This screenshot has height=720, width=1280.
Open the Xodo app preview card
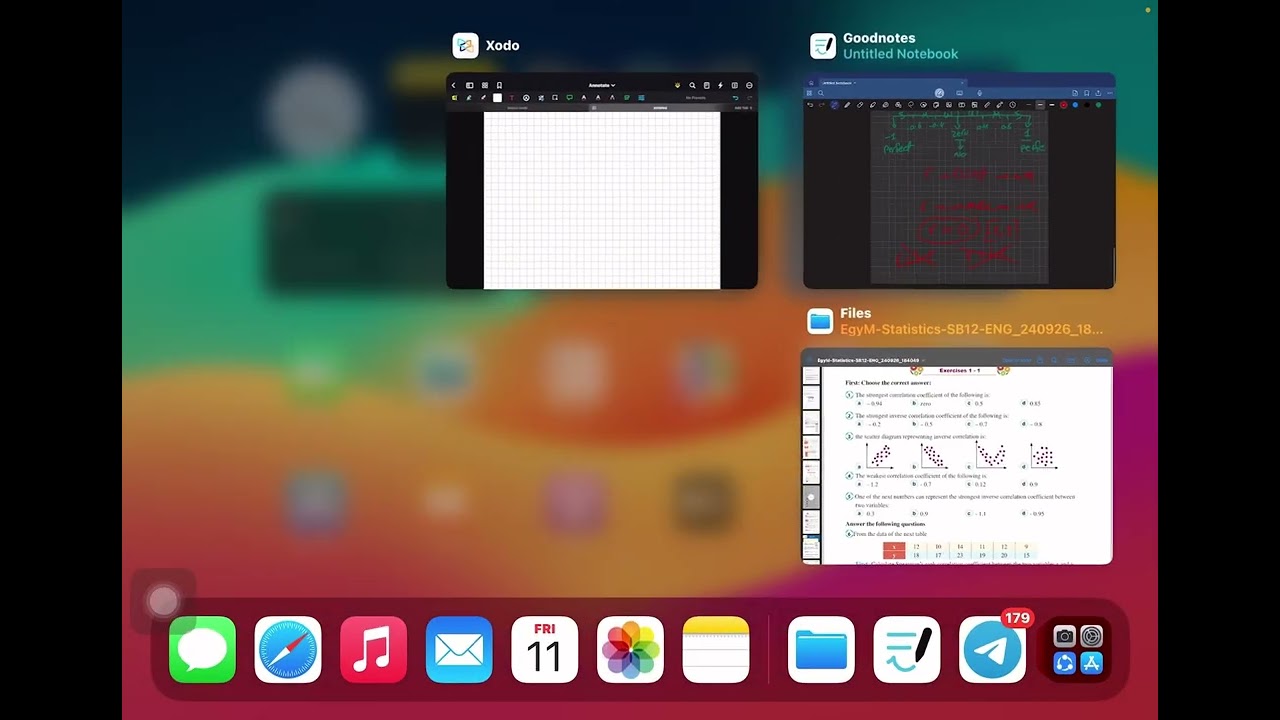coord(602,181)
